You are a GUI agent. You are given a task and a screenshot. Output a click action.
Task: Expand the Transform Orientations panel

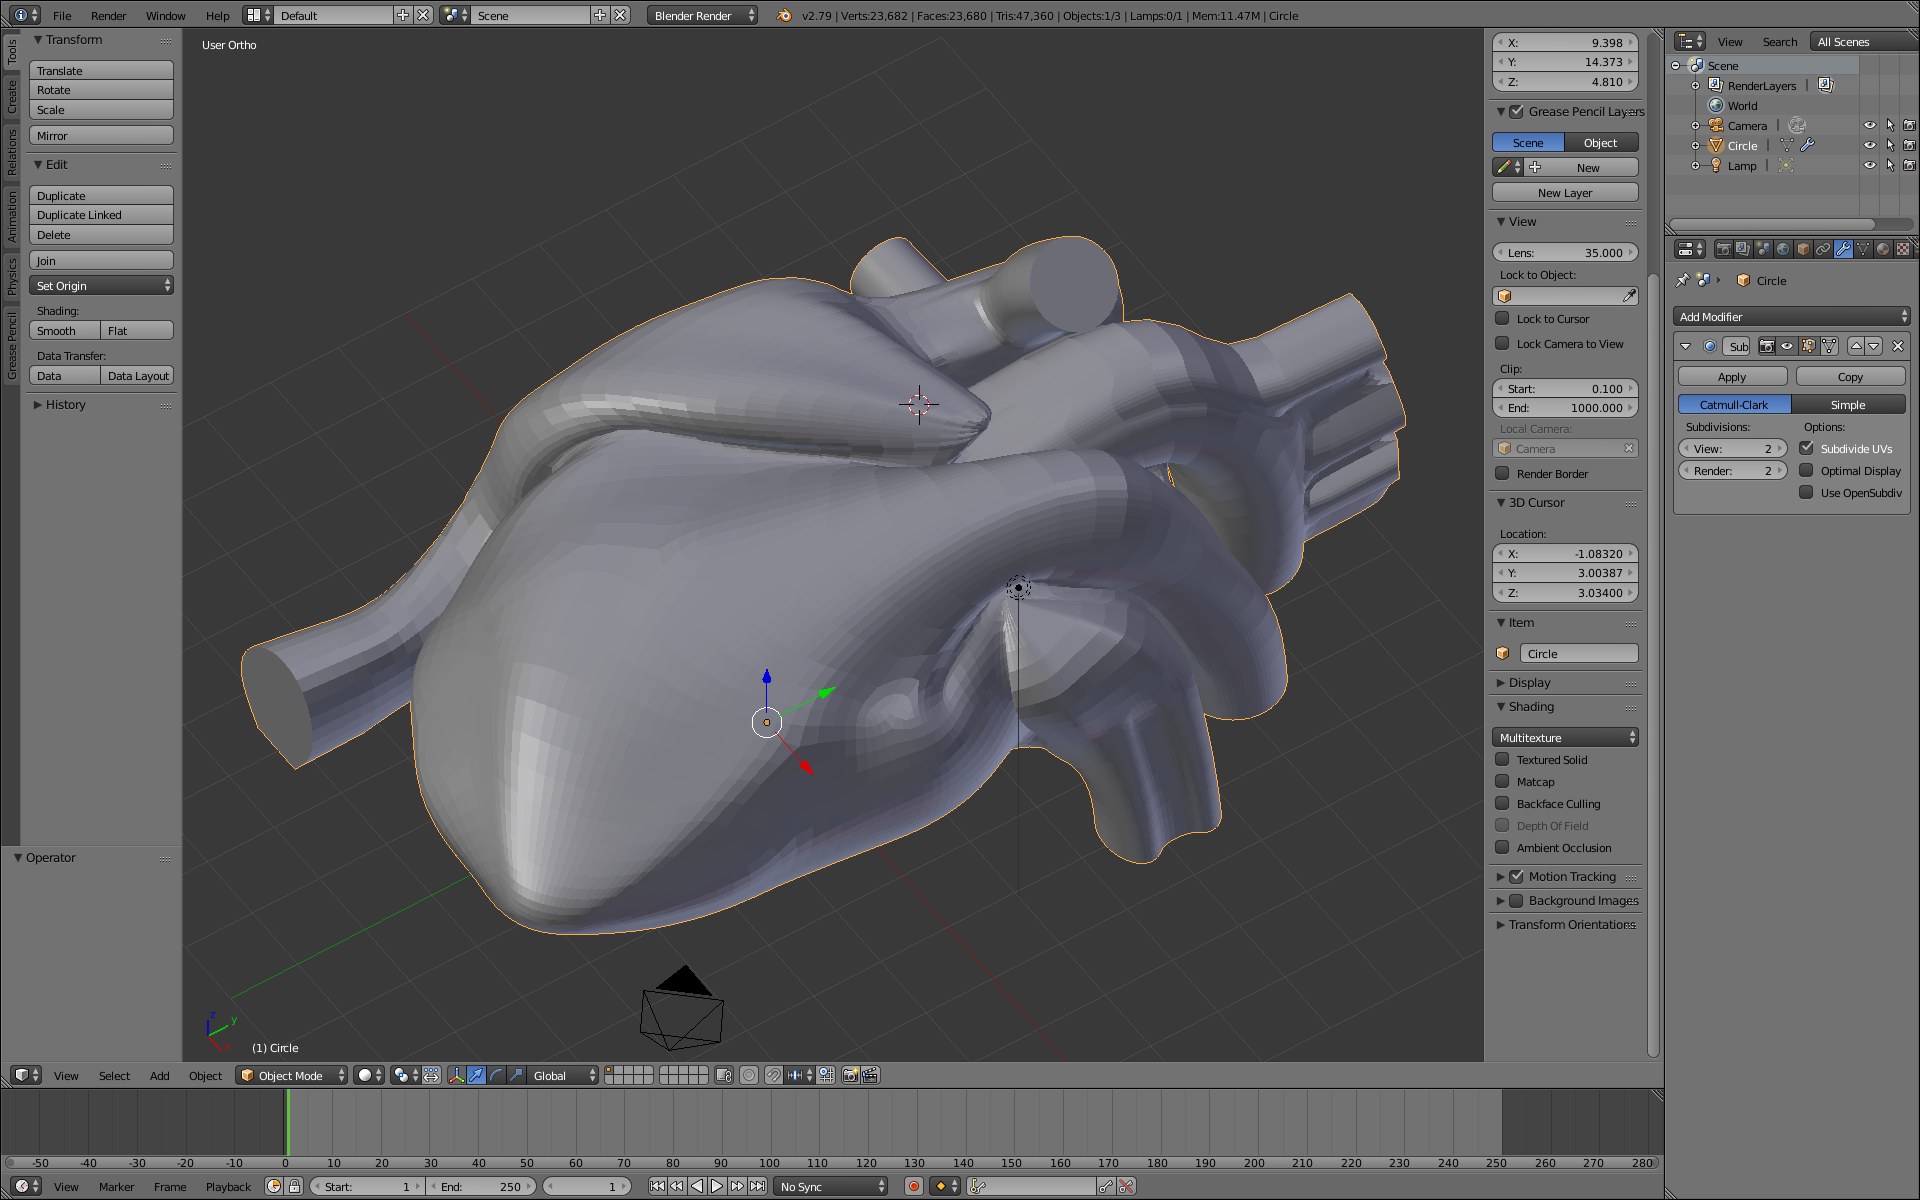click(1501, 925)
